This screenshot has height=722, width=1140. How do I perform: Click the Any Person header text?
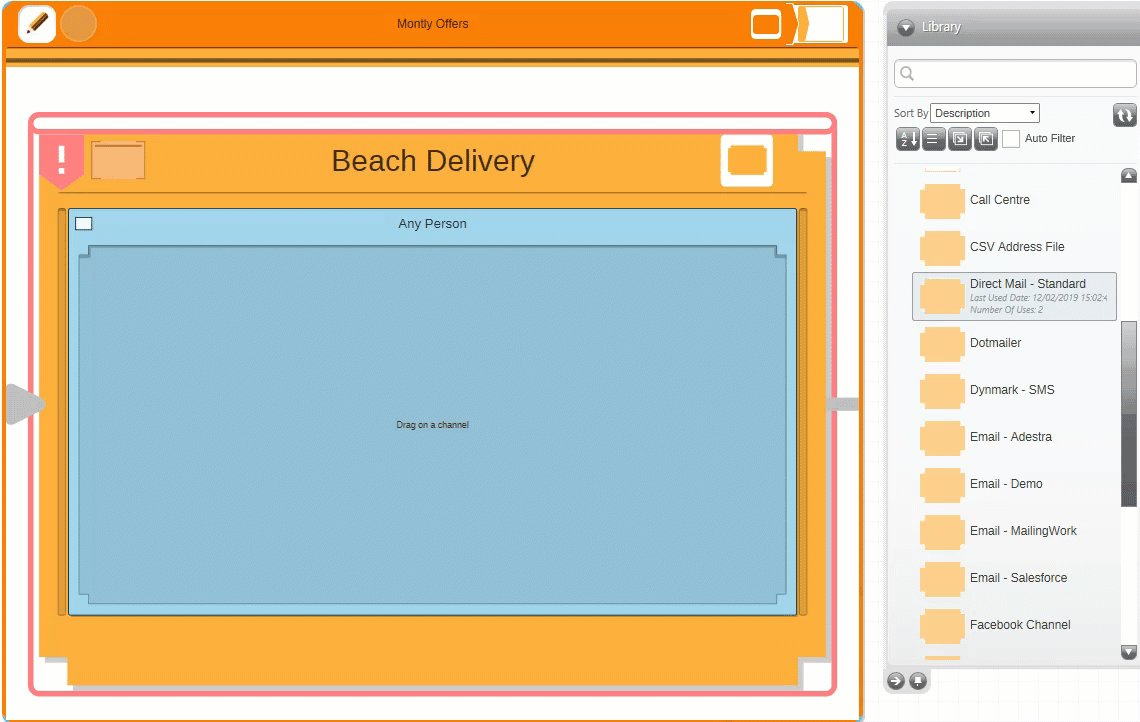(433, 224)
